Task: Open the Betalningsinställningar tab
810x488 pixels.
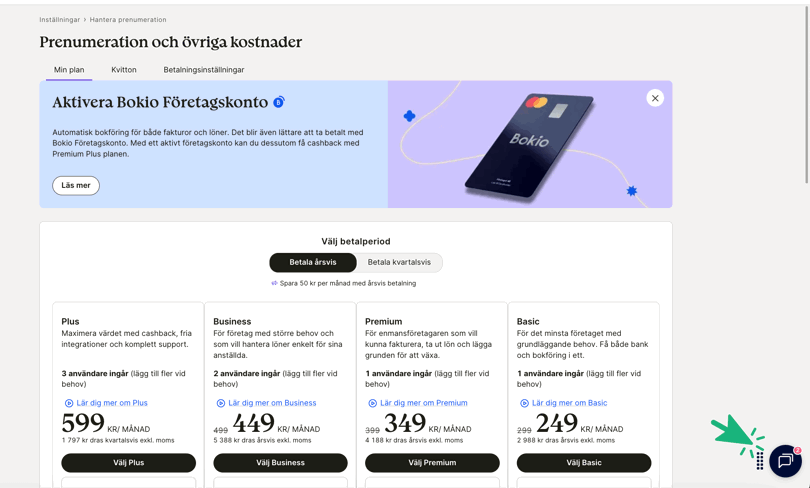Action: click(204, 70)
